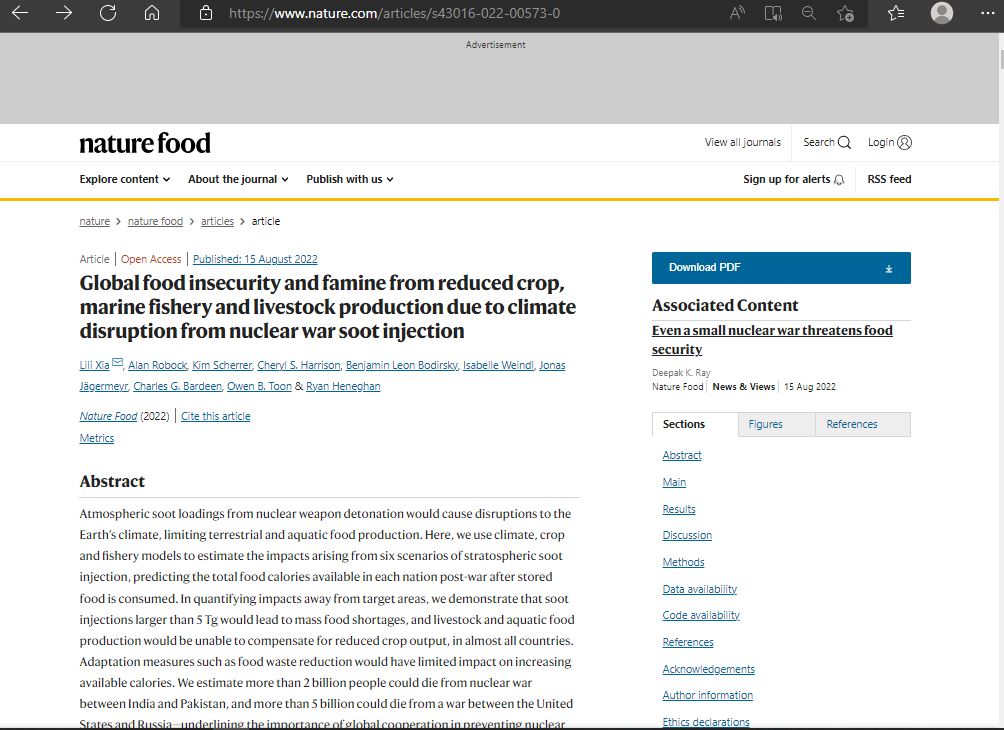The width and height of the screenshot is (1004, 730).
Task: Jump to Methods section link
Action: [683, 562]
